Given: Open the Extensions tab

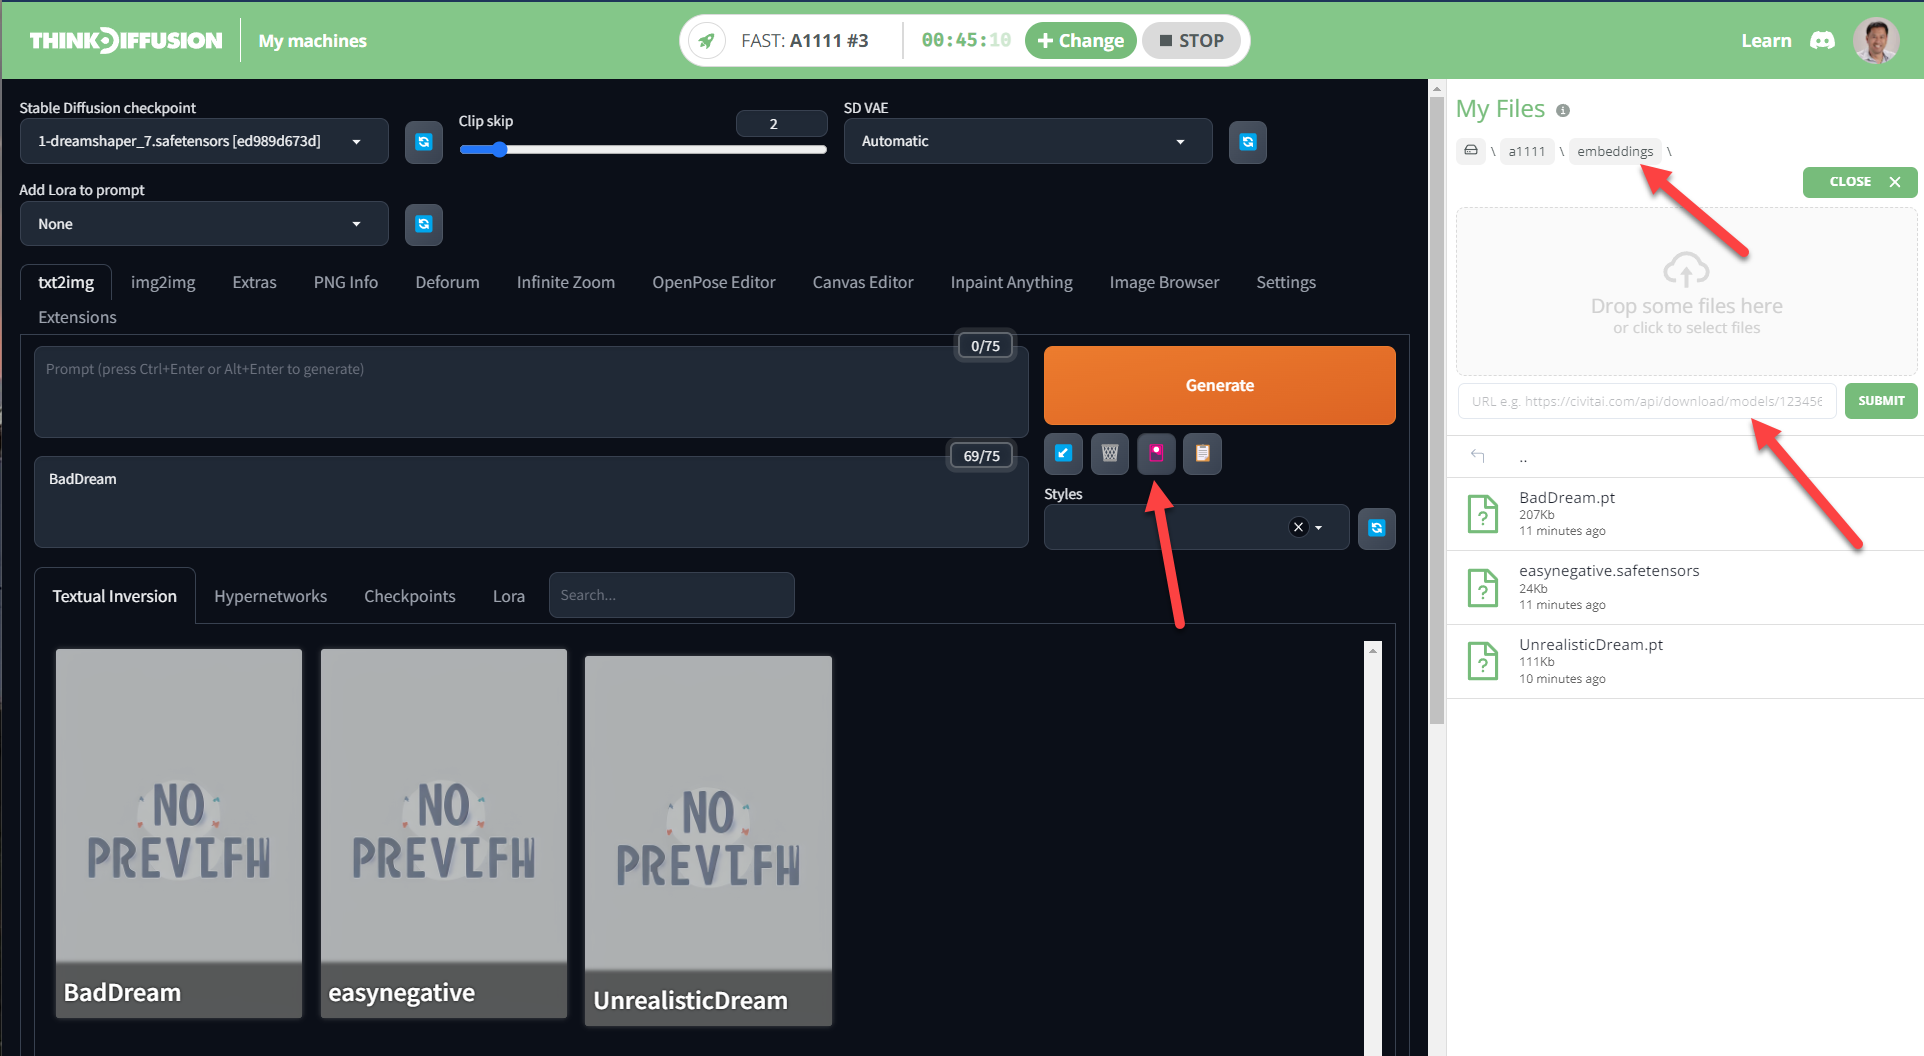Looking at the screenshot, I should [77, 317].
